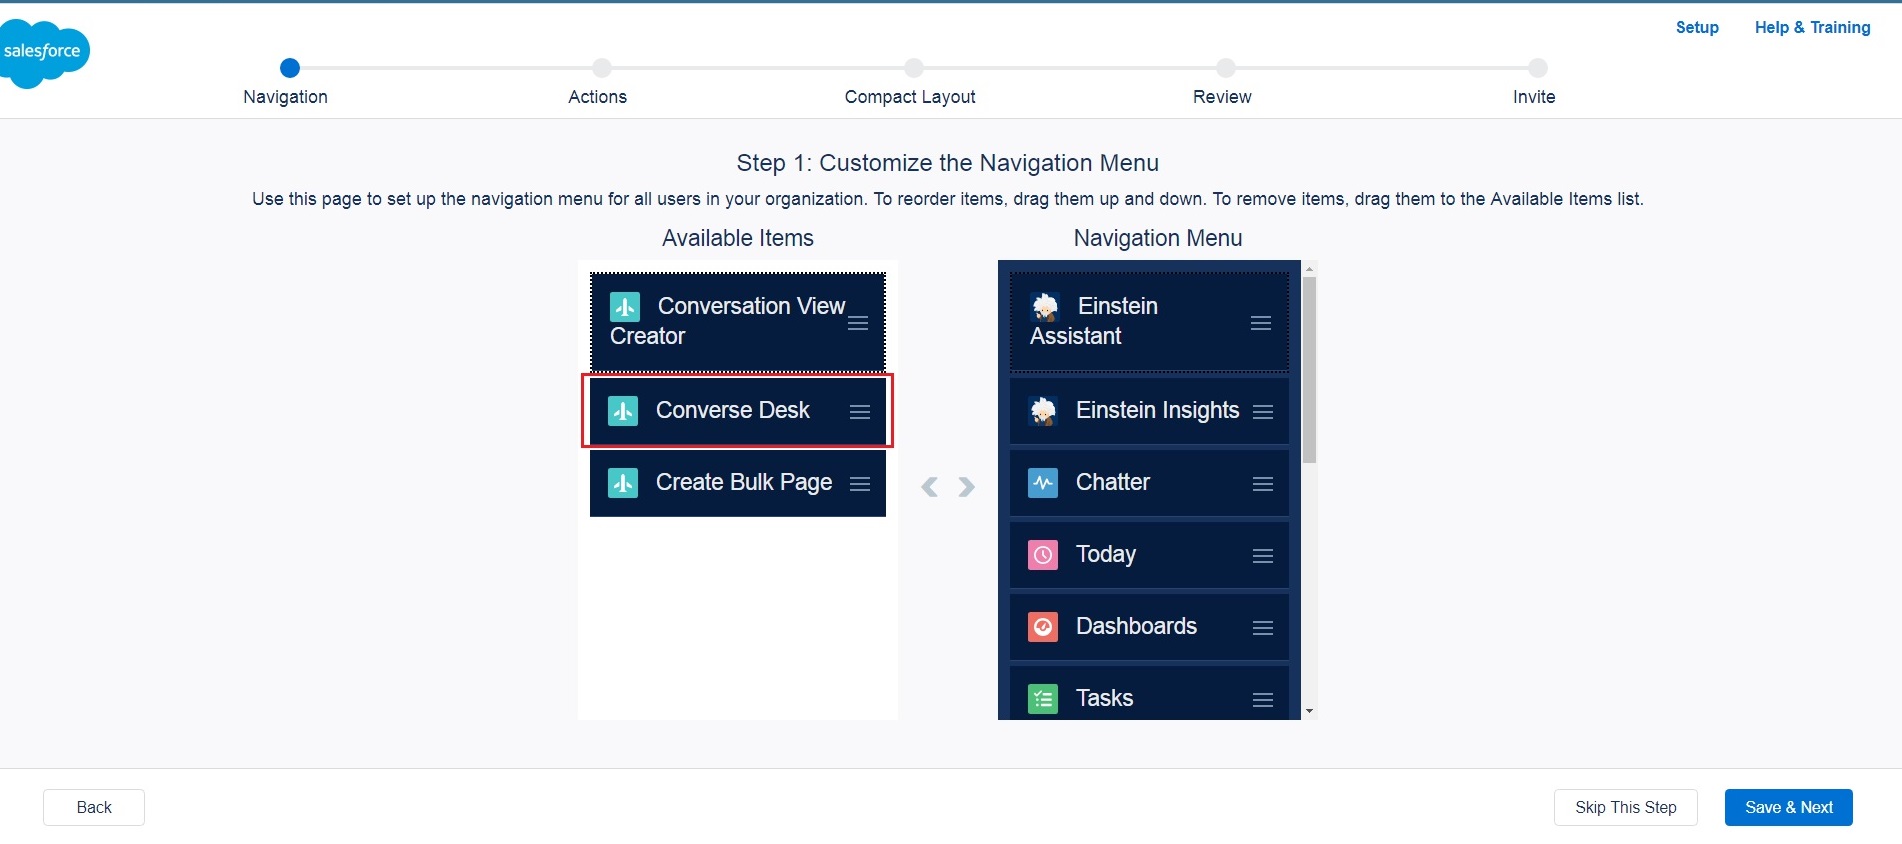
Task: Jump to the Actions step
Action: [602, 68]
